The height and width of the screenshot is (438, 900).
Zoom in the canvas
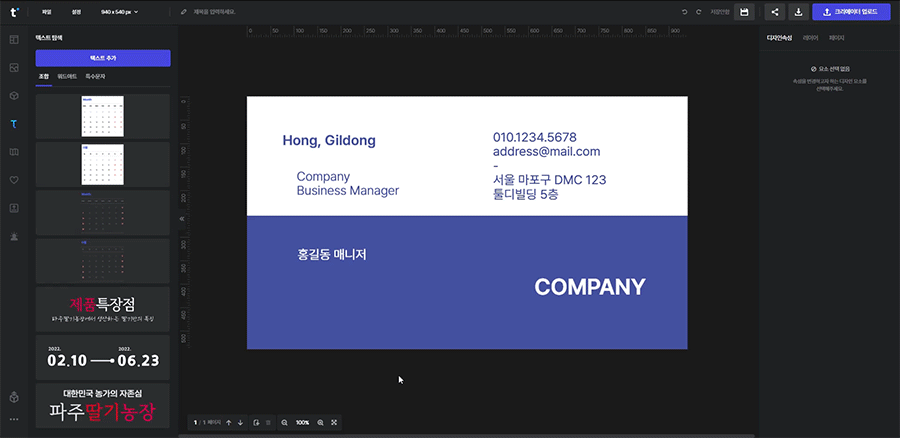coord(320,423)
